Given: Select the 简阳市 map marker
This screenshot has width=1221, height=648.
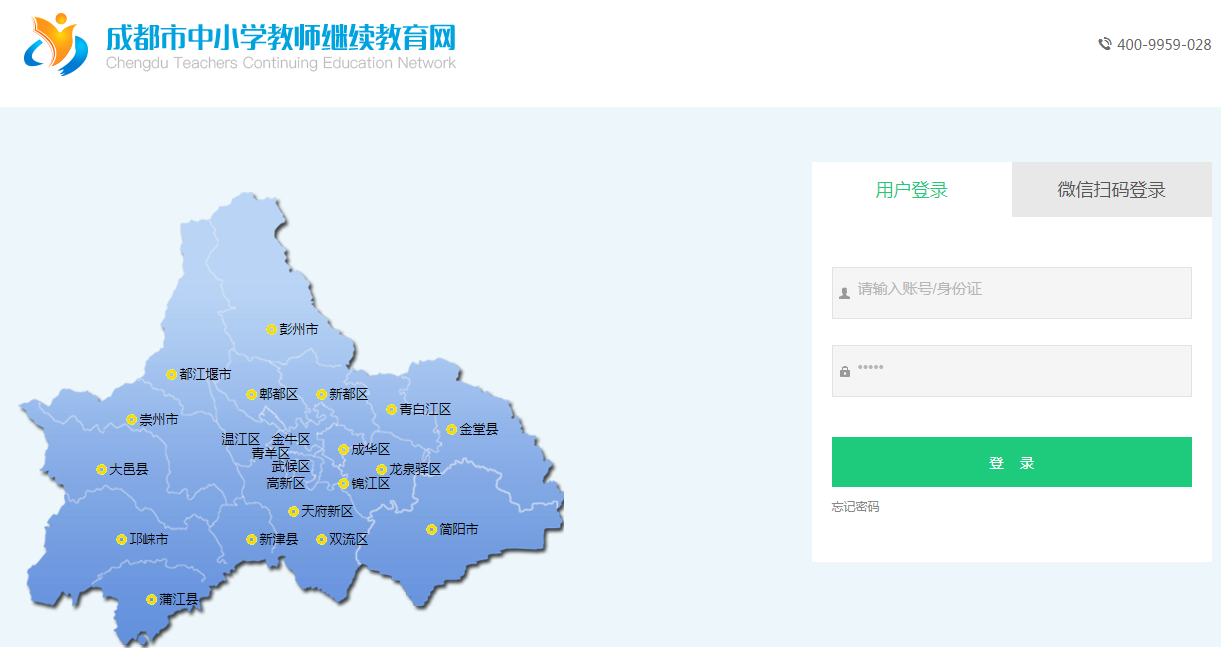Looking at the screenshot, I should [x=431, y=529].
